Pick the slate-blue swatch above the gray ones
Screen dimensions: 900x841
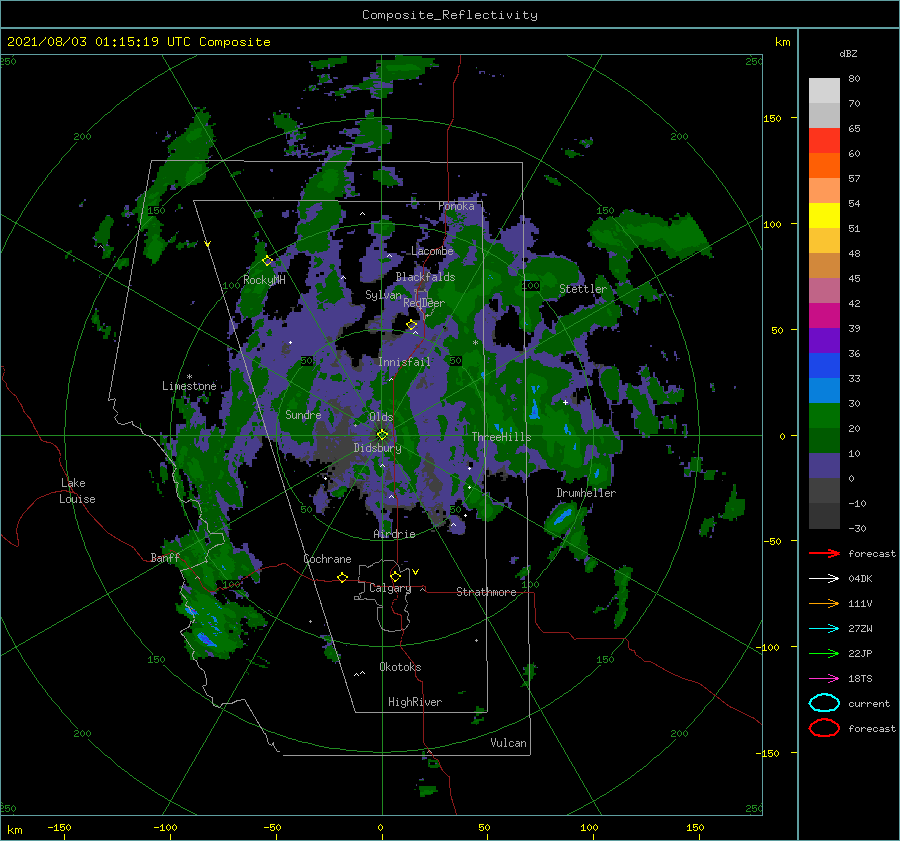824,466
